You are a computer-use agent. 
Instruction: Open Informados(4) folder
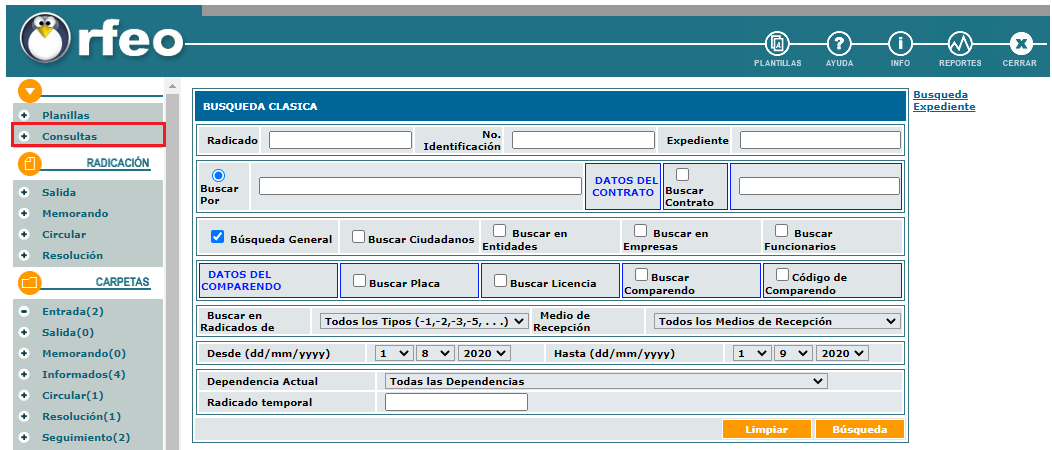(83, 374)
